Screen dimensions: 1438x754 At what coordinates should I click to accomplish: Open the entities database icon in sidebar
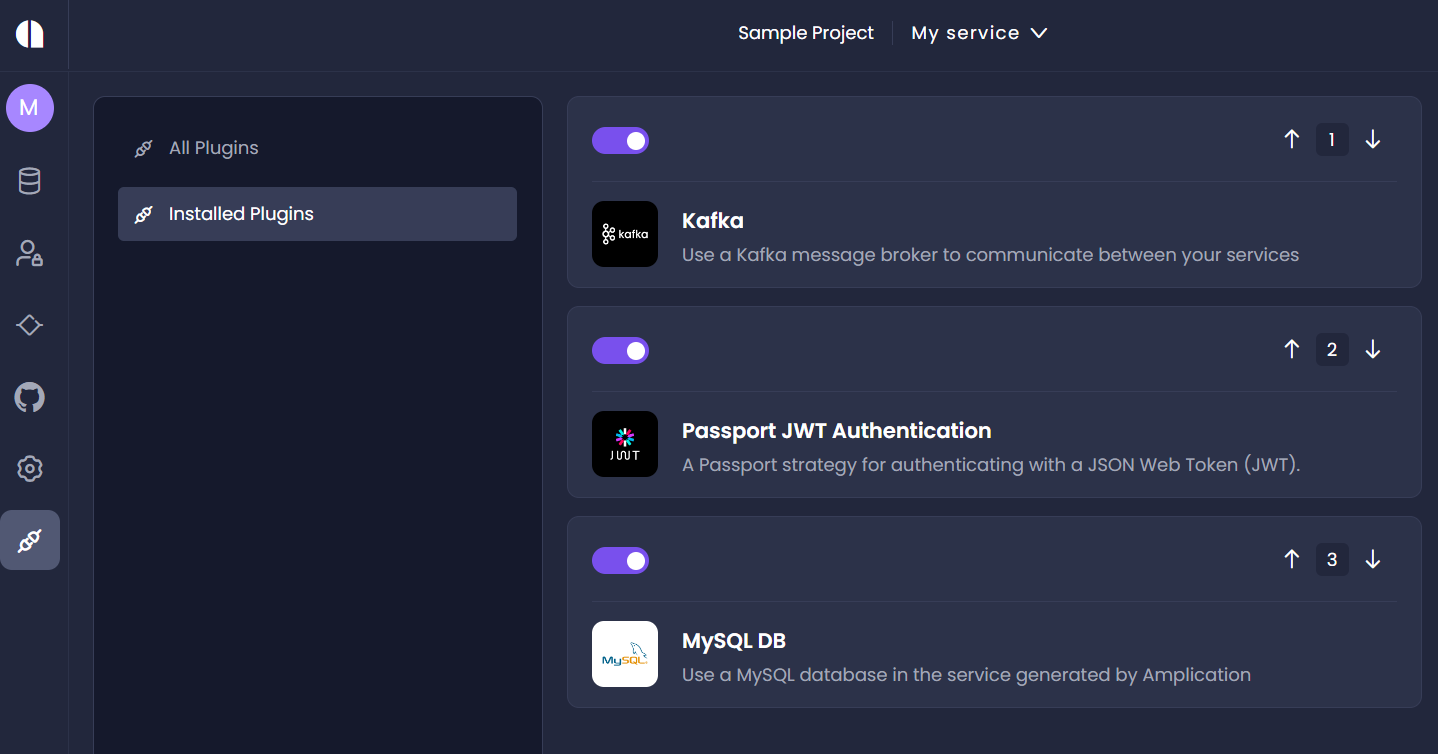pos(30,182)
